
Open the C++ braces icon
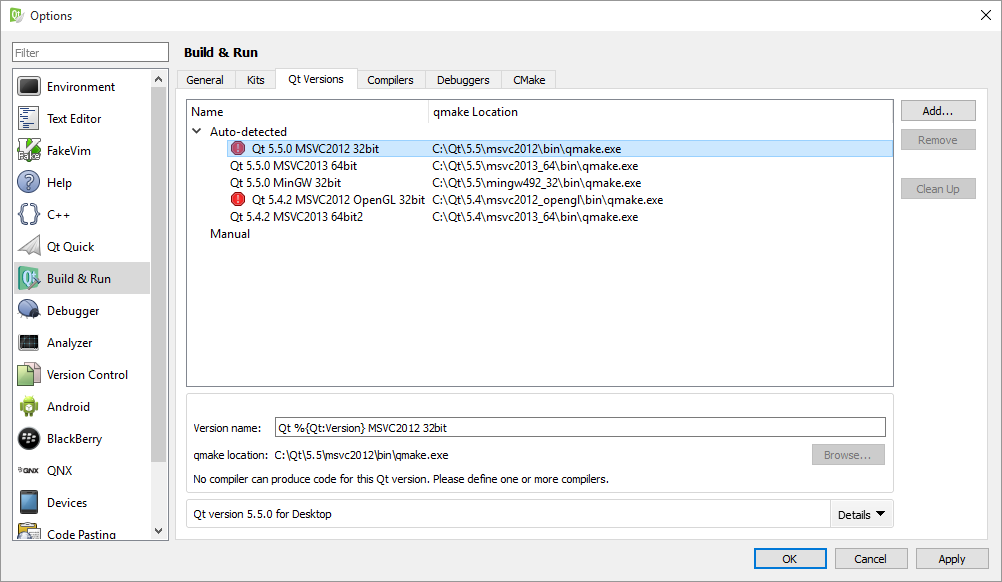[x=29, y=214]
